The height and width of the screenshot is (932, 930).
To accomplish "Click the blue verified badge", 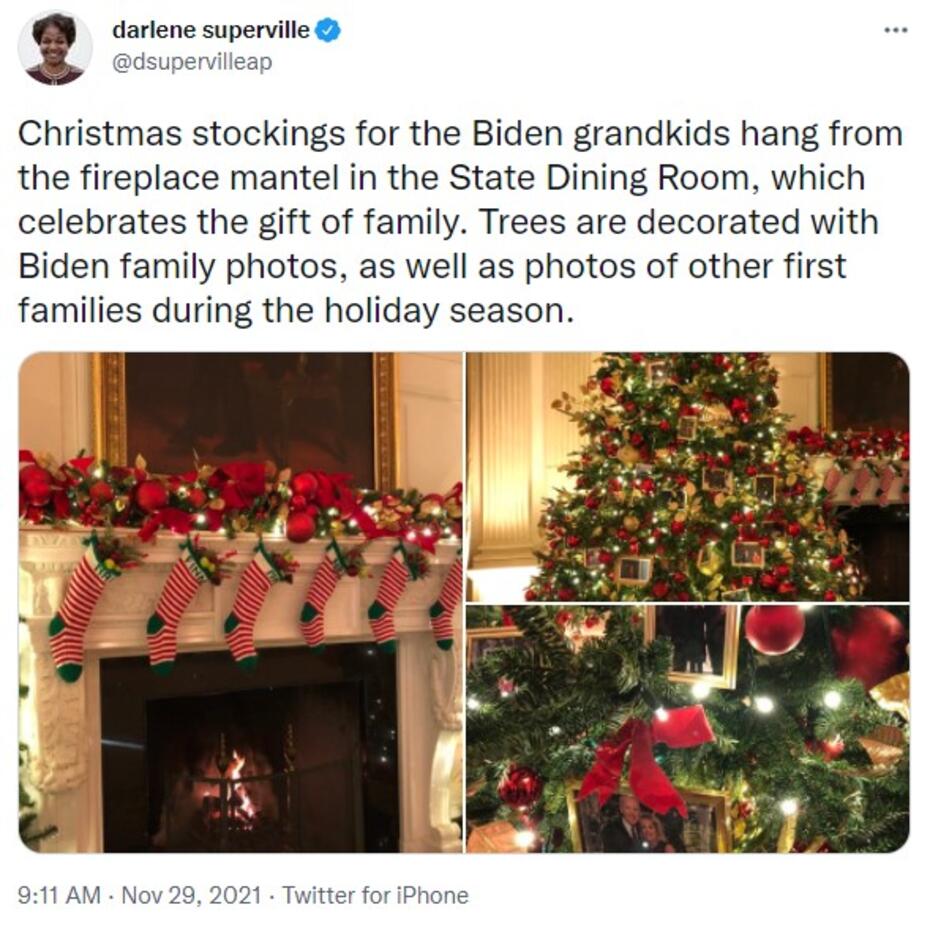I will pyautogui.click(x=328, y=31).
